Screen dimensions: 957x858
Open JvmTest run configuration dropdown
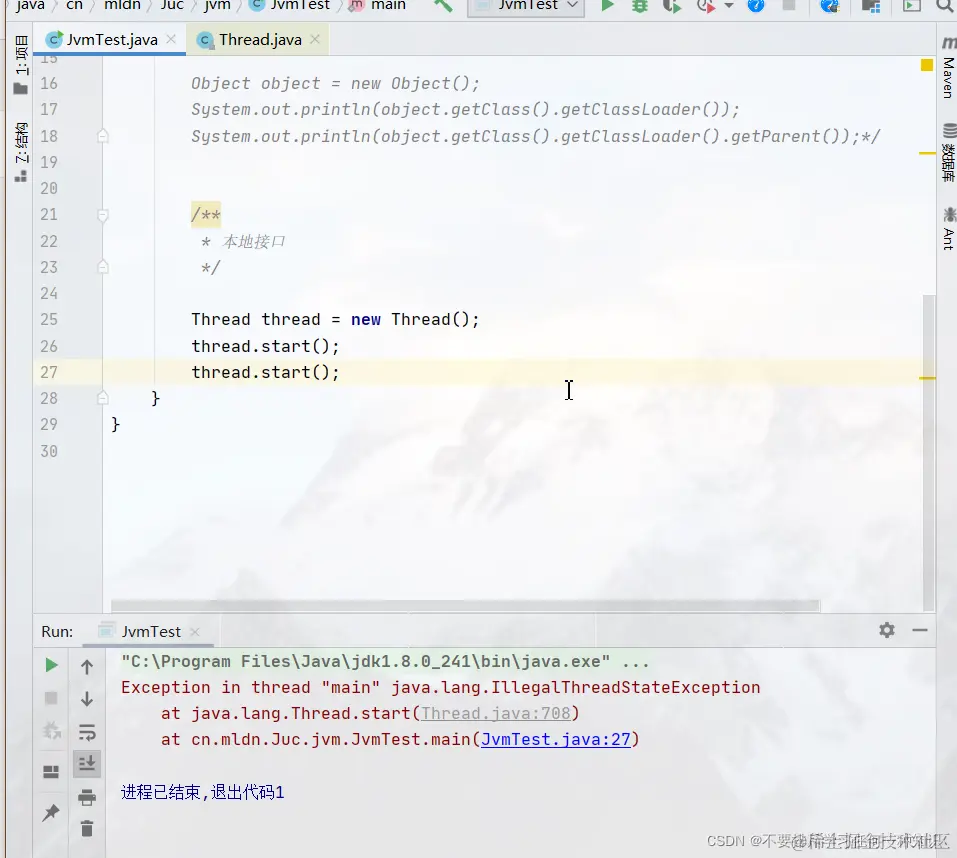(x=526, y=5)
